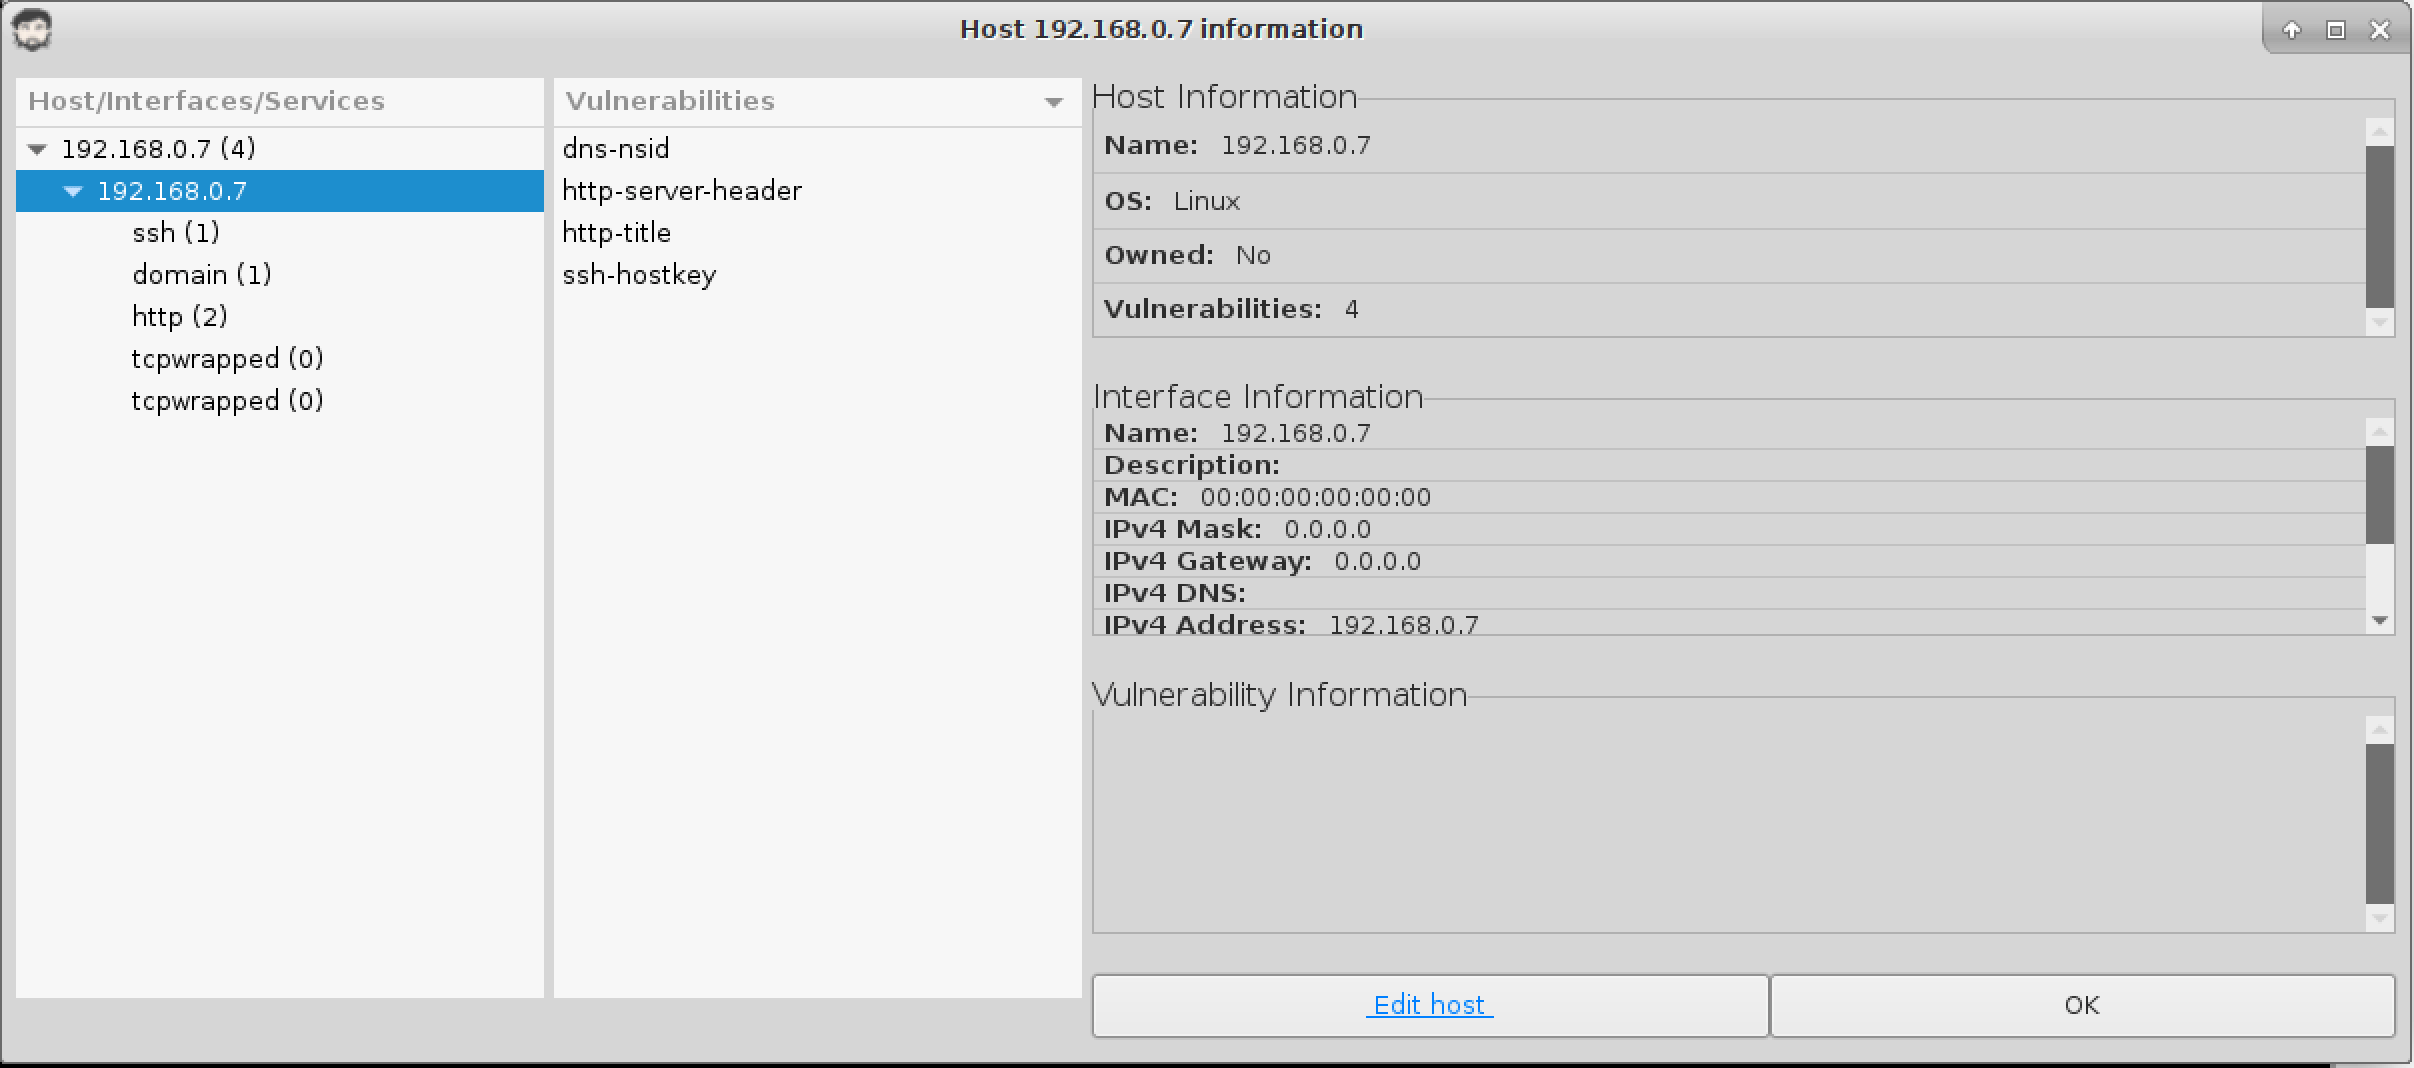Maximize the Host information window

pos(2335,30)
